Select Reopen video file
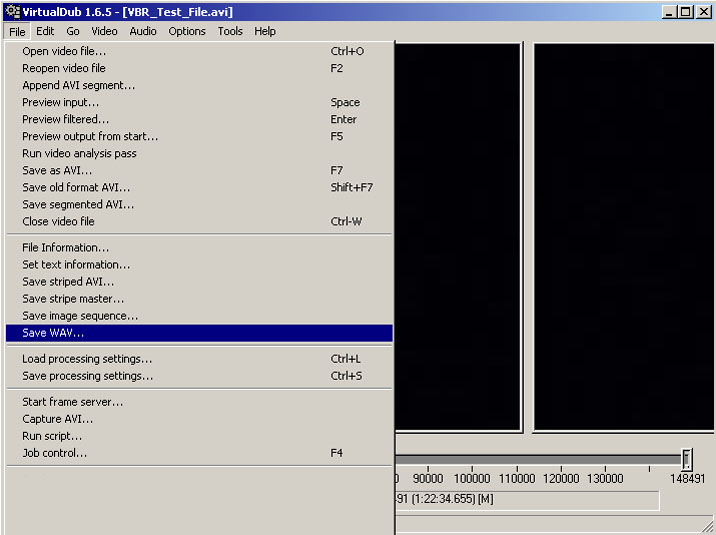 tap(199, 68)
